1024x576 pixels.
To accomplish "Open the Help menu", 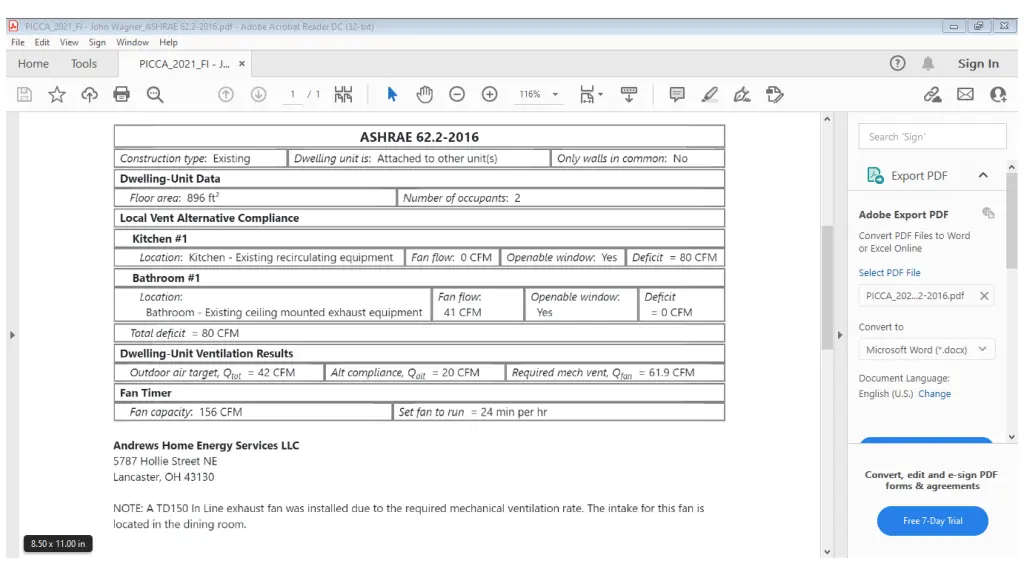I will click(x=168, y=42).
